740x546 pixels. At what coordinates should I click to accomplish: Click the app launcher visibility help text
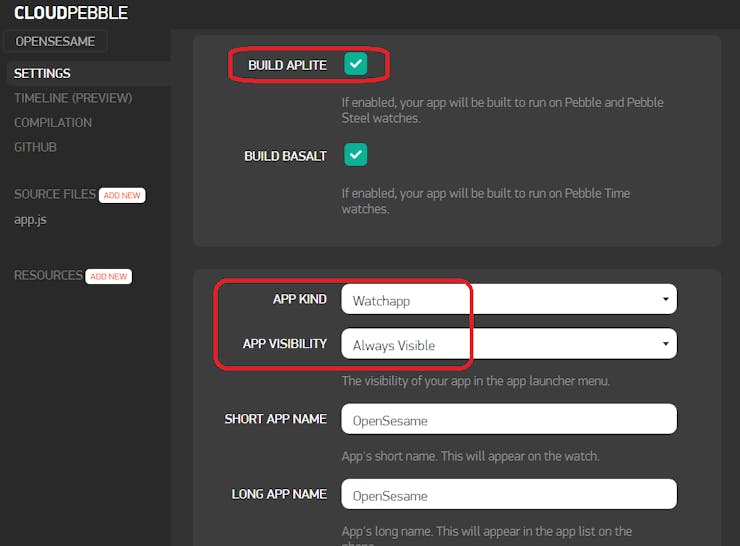coord(476,381)
